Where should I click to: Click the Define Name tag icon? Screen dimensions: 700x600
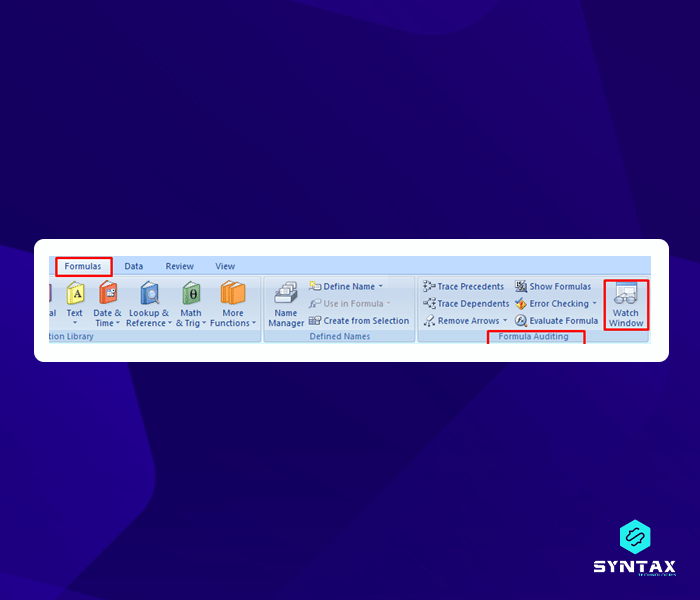(x=315, y=286)
